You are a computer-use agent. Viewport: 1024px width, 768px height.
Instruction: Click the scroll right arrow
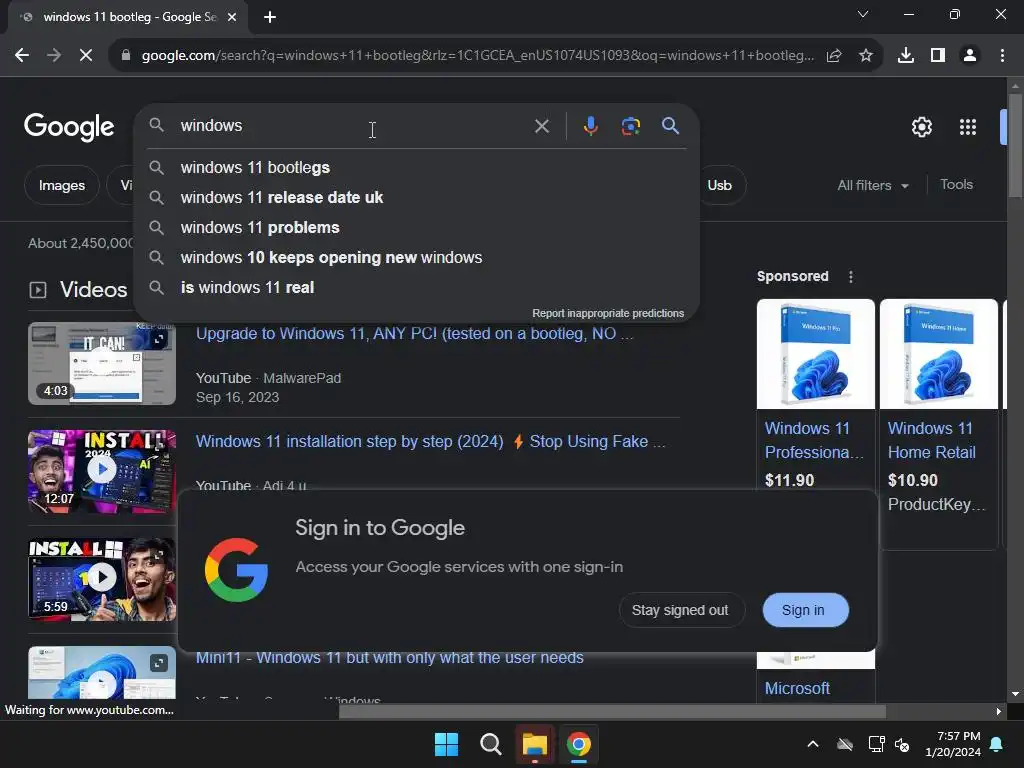[x=999, y=712]
